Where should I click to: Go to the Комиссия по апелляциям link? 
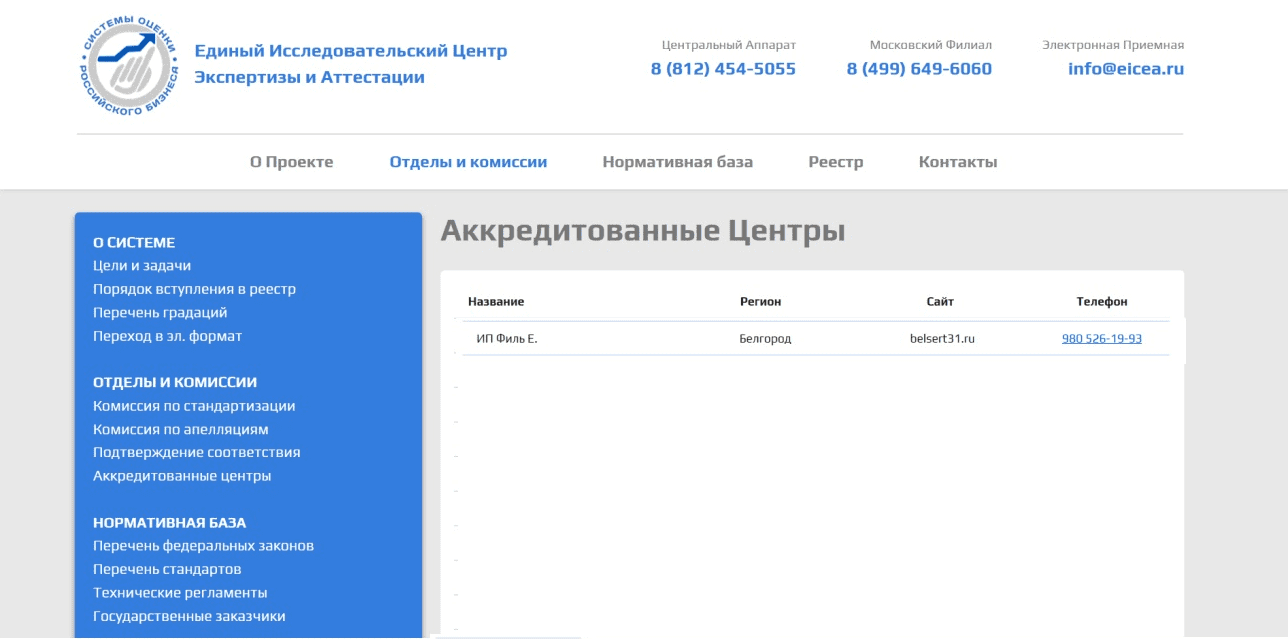181,429
